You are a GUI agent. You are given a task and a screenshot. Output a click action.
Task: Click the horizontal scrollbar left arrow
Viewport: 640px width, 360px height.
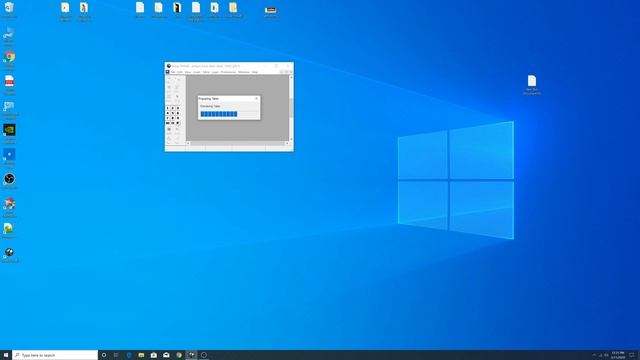coord(188,143)
